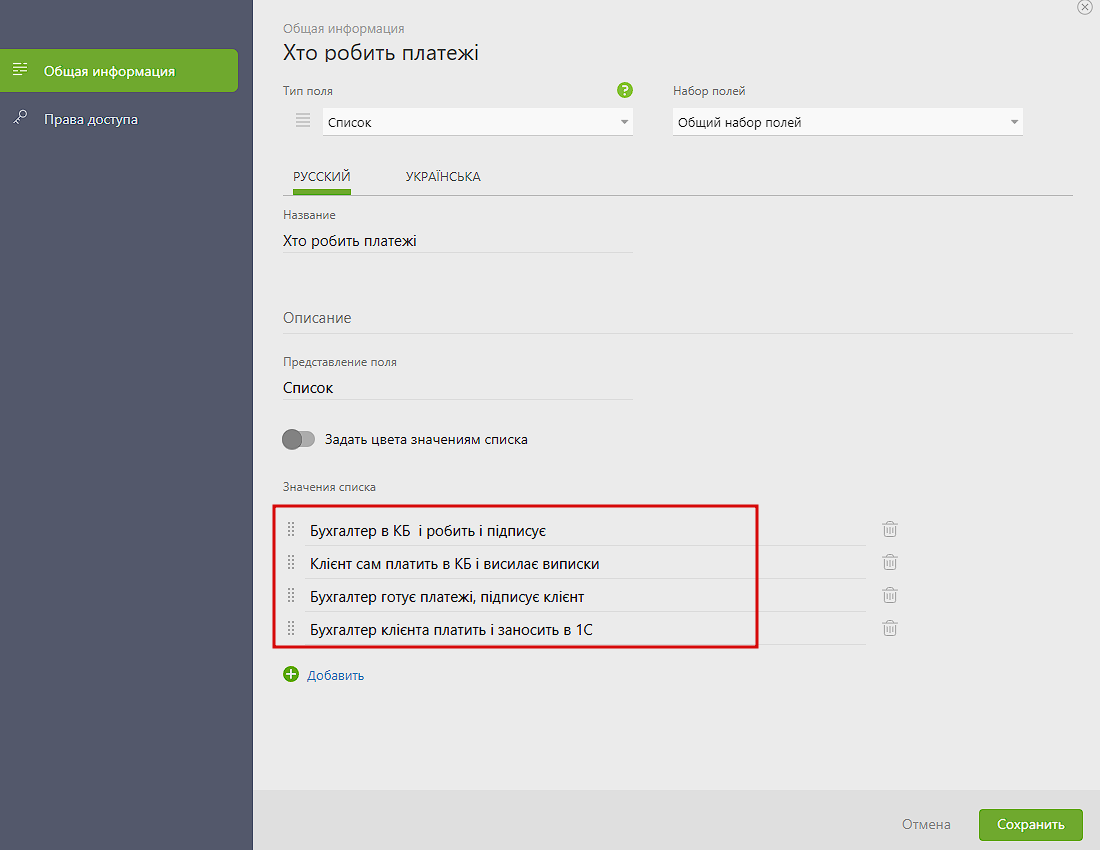This screenshot has width=1100, height=850.
Task: Edit value 'Бухгалтер клієнта платить і заносить в 1С'
Action: point(586,630)
